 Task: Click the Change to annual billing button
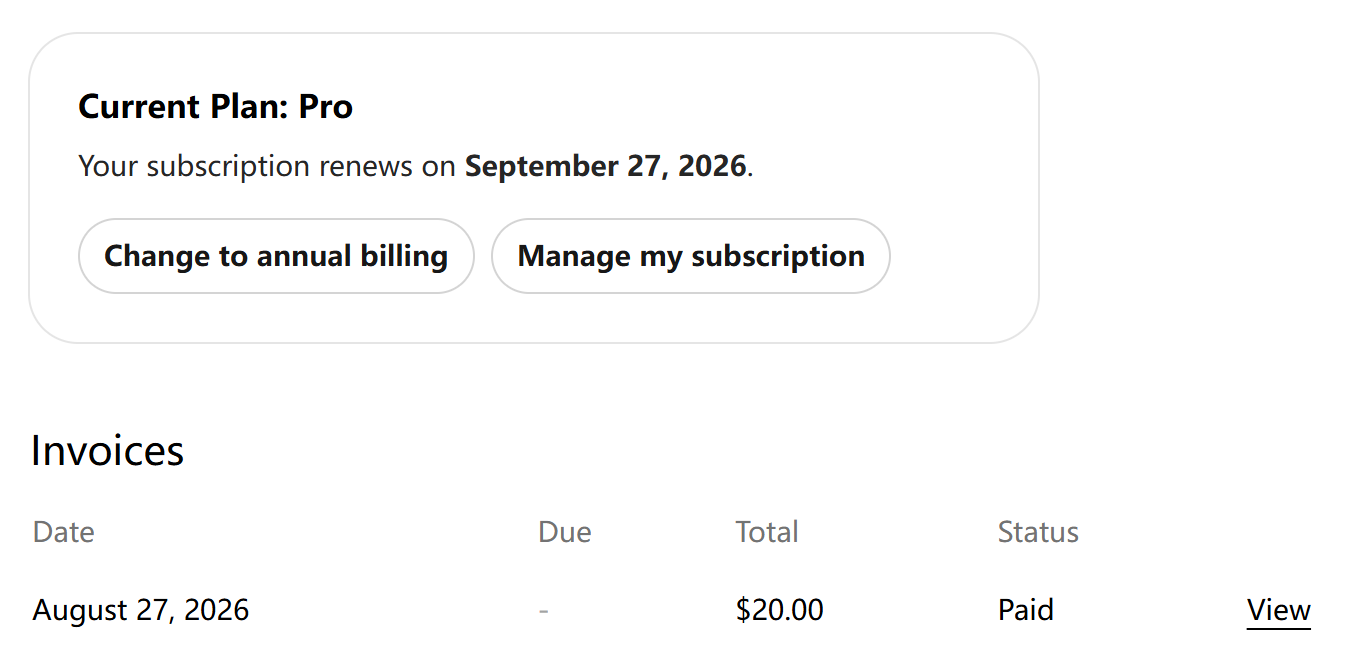tap(276, 256)
